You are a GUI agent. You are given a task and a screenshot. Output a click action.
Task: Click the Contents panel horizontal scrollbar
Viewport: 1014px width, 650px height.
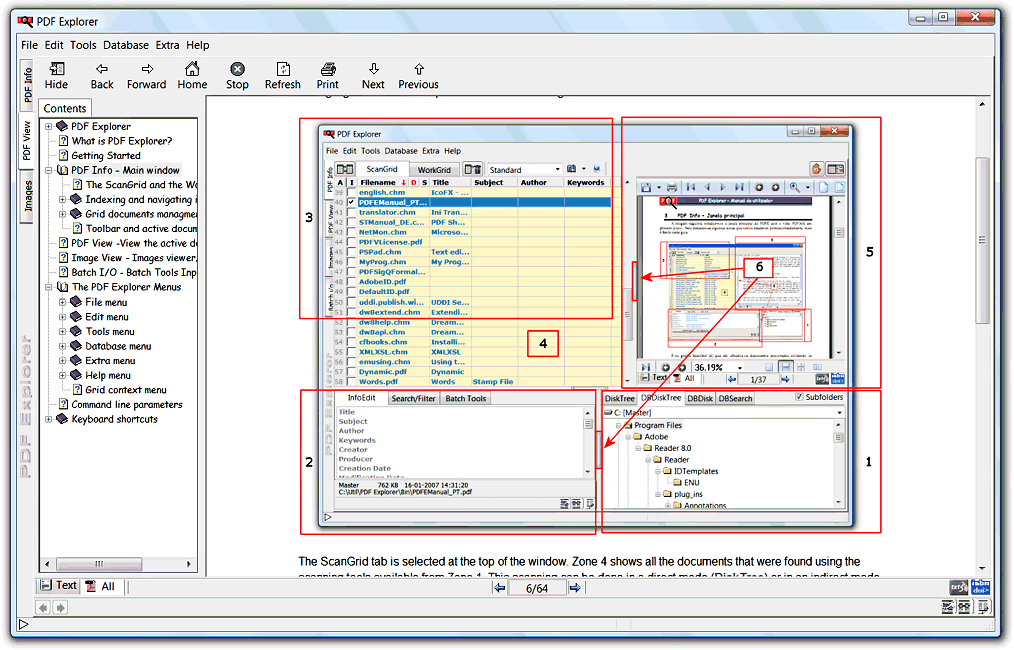(100, 564)
